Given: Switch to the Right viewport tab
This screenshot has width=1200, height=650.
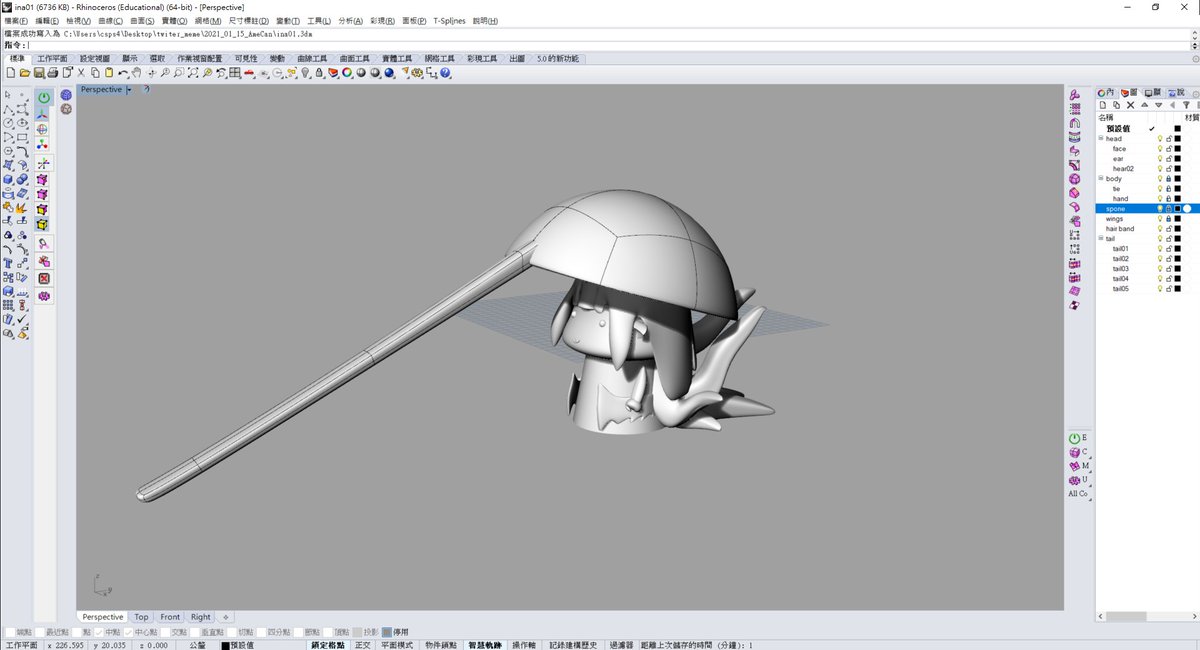Looking at the screenshot, I should pyautogui.click(x=201, y=617).
